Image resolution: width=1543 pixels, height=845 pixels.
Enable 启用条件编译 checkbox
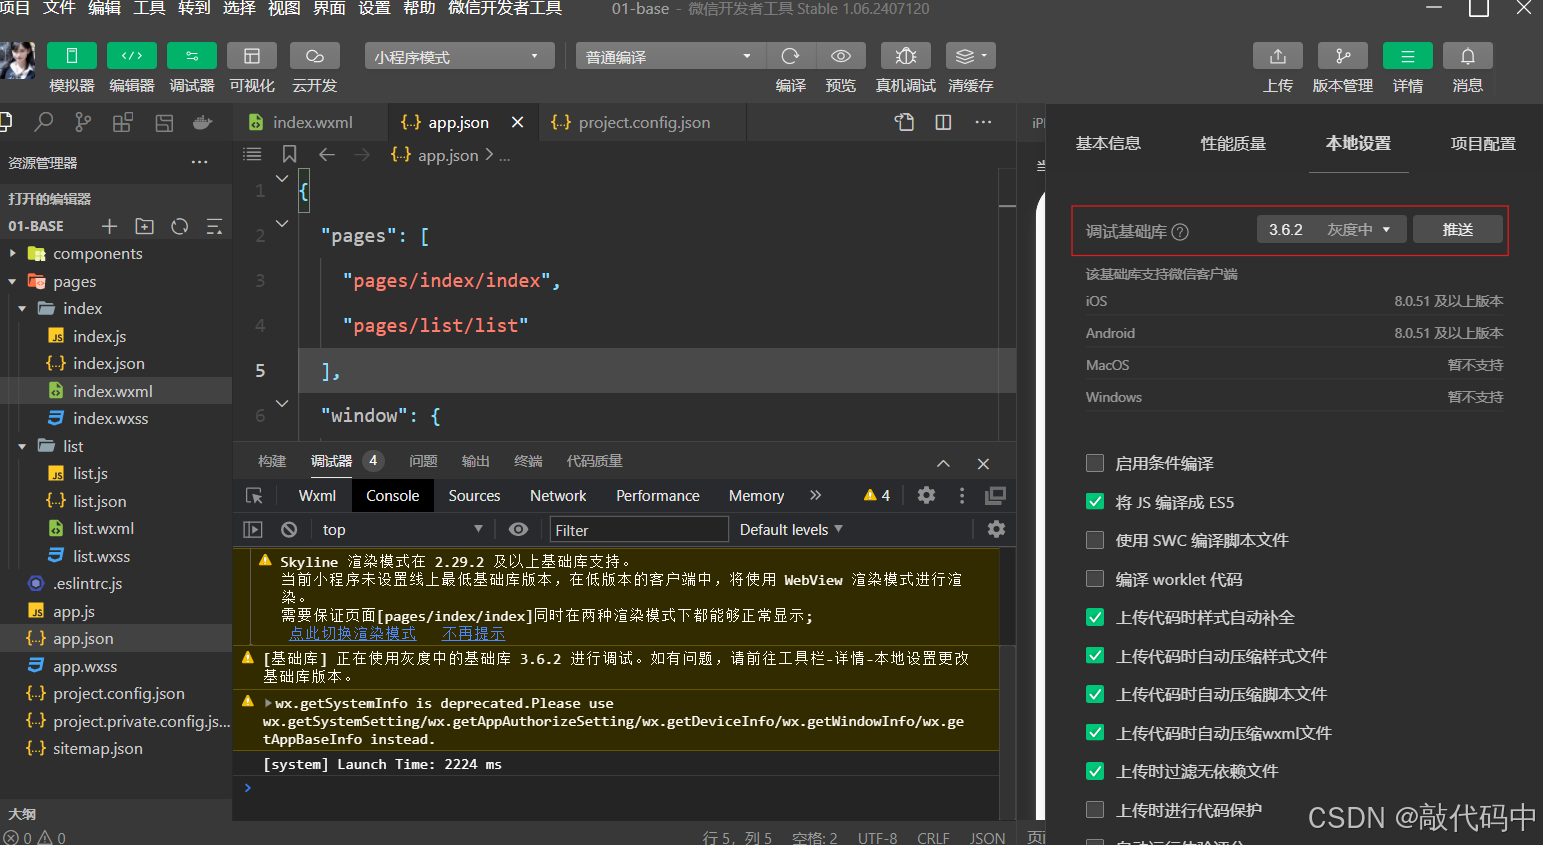tap(1095, 463)
